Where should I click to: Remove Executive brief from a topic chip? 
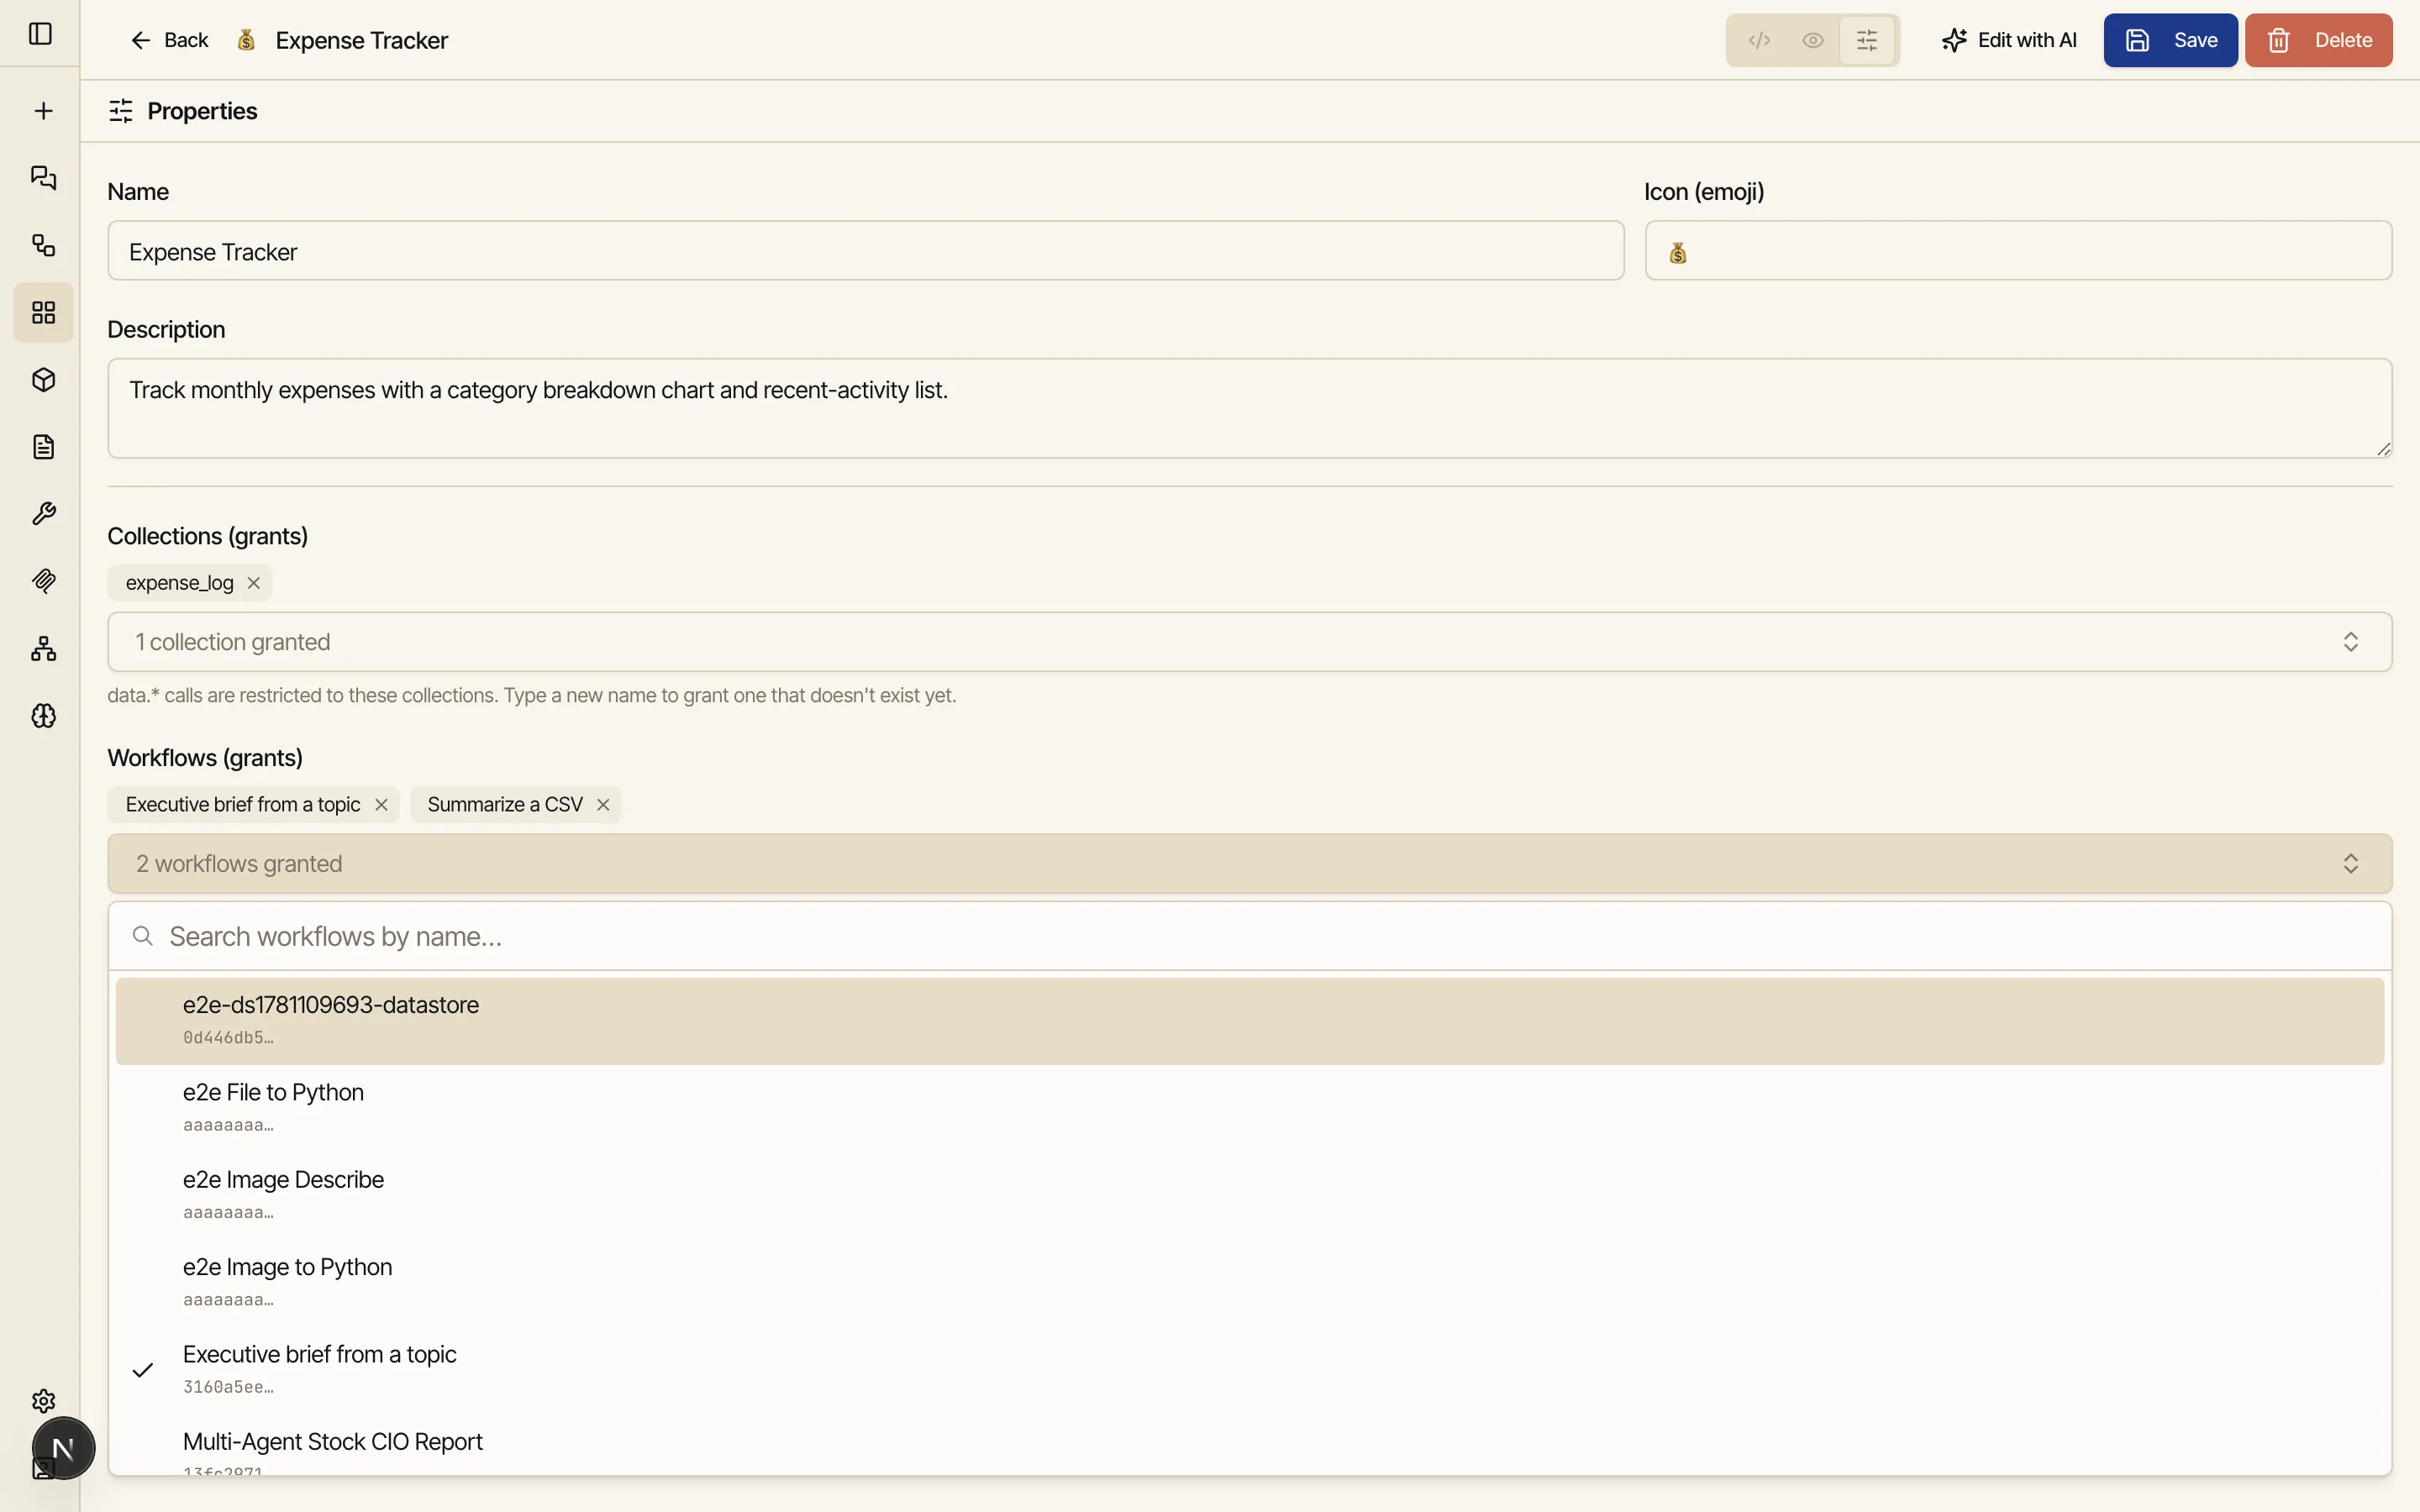pyautogui.click(x=381, y=805)
